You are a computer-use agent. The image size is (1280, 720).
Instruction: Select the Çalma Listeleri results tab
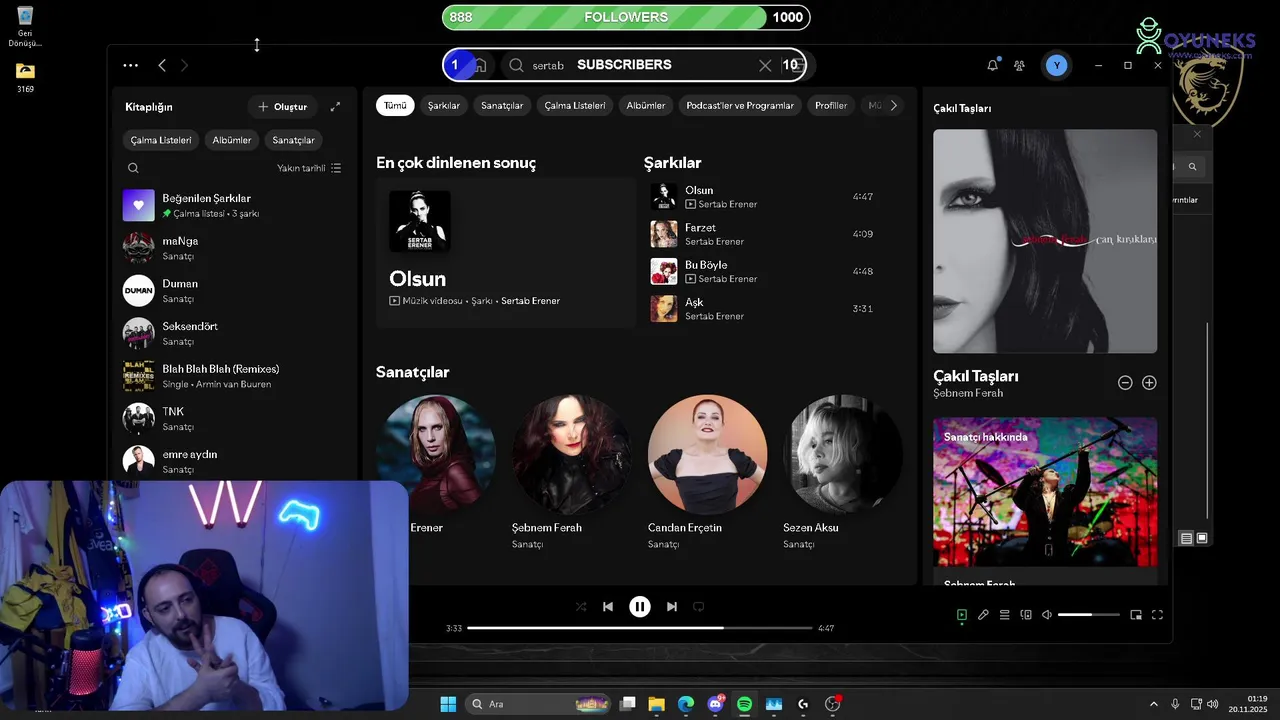(x=575, y=105)
